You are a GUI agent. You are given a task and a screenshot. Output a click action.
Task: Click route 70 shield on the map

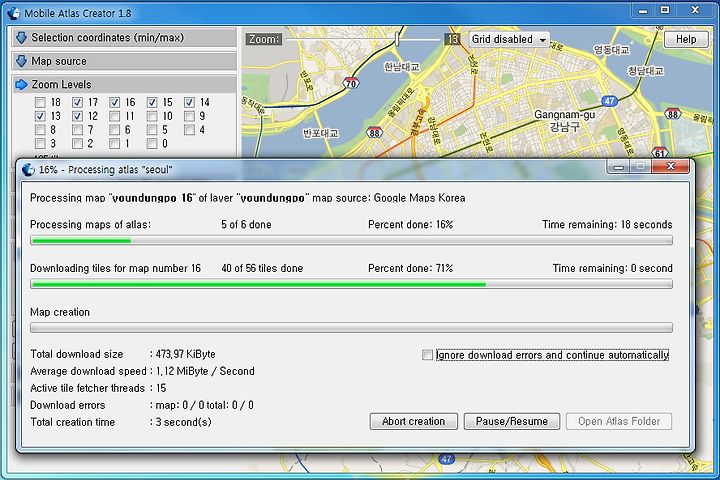[351, 83]
